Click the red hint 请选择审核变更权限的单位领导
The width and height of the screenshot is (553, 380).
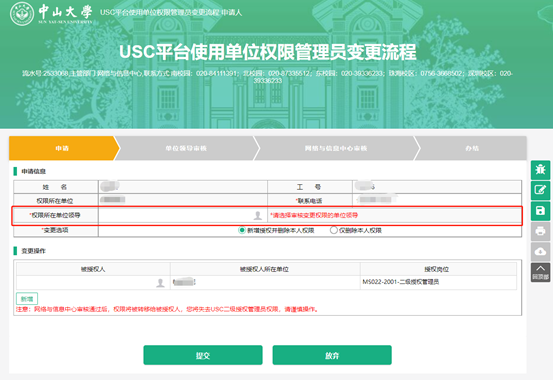pyautogui.click(x=314, y=215)
